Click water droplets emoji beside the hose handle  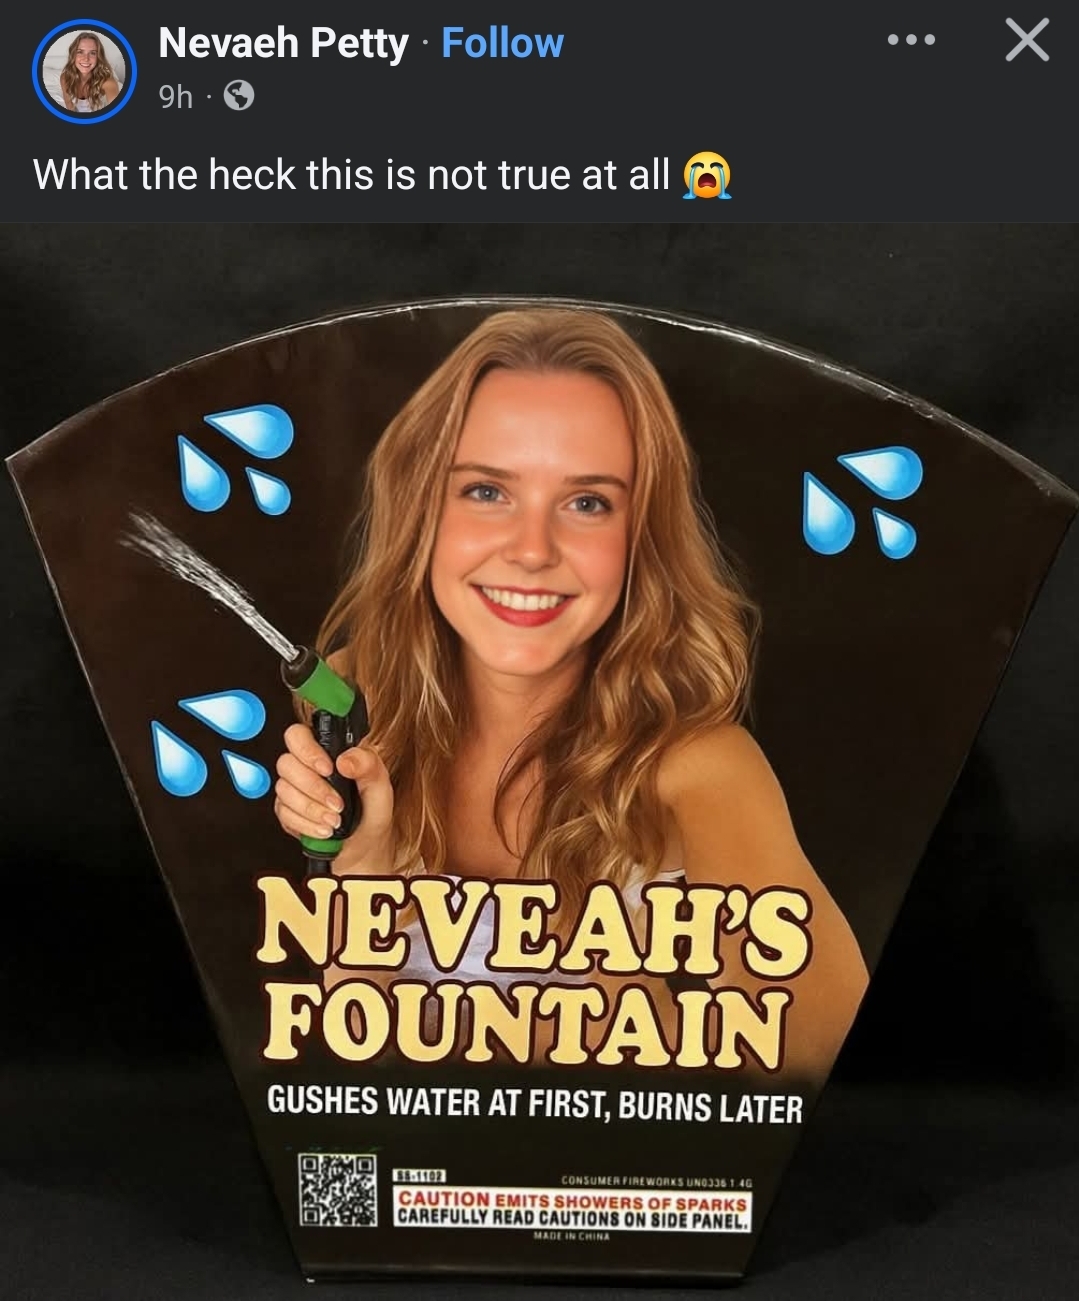[210, 742]
